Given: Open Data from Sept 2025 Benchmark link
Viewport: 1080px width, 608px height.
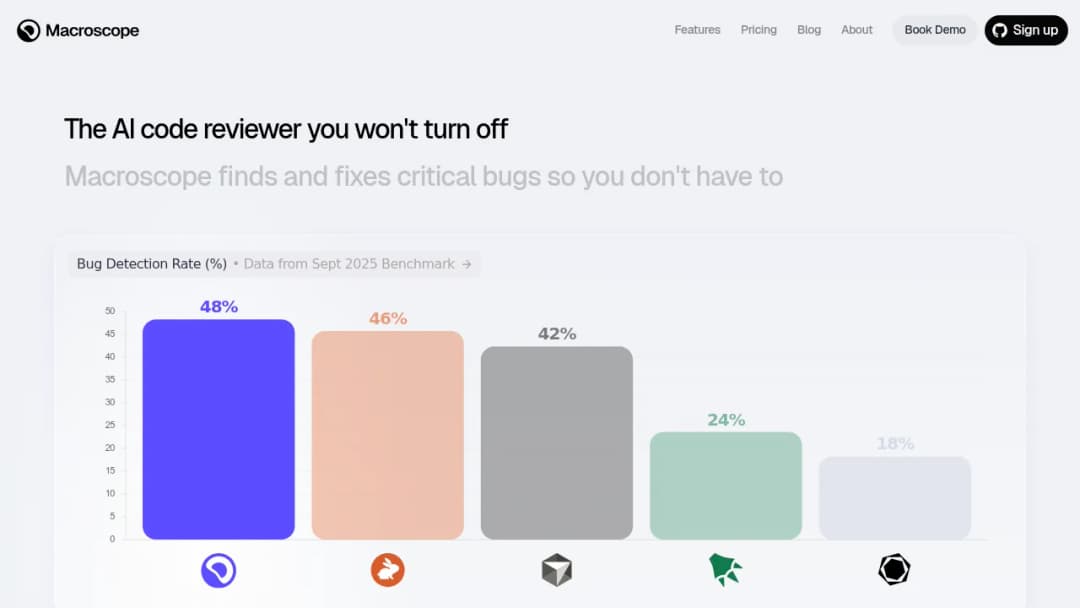Looking at the screenshot, I should coord(349,264).
